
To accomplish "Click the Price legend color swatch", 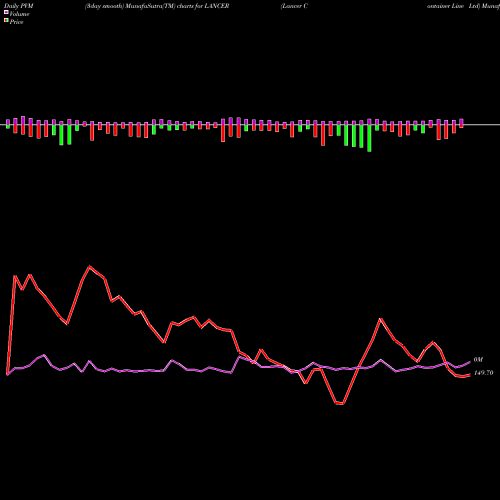I will (x=6, y=21).
